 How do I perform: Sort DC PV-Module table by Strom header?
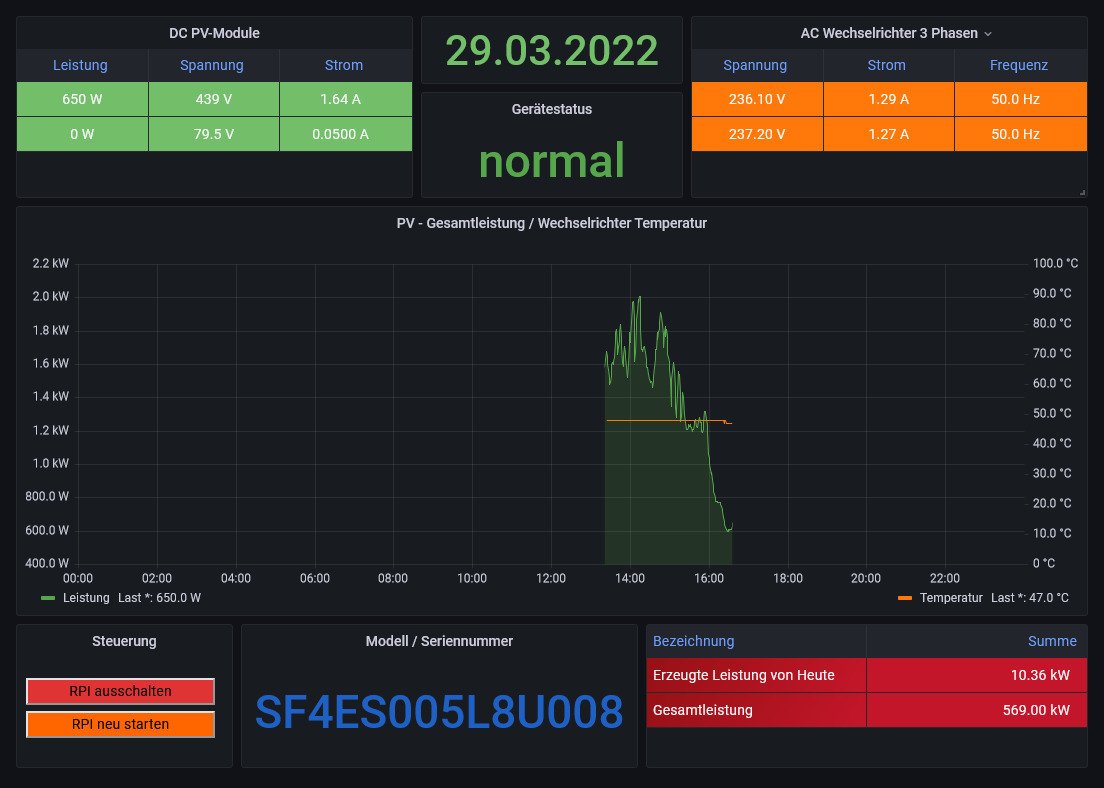point(344,65)
